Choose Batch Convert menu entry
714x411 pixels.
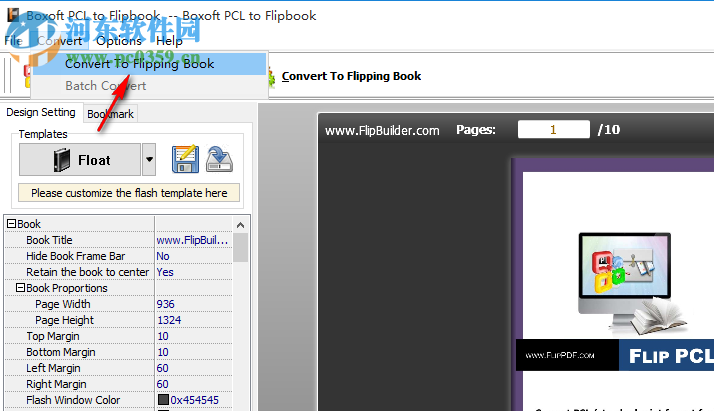pyautogui.click(x=149, y=86)
